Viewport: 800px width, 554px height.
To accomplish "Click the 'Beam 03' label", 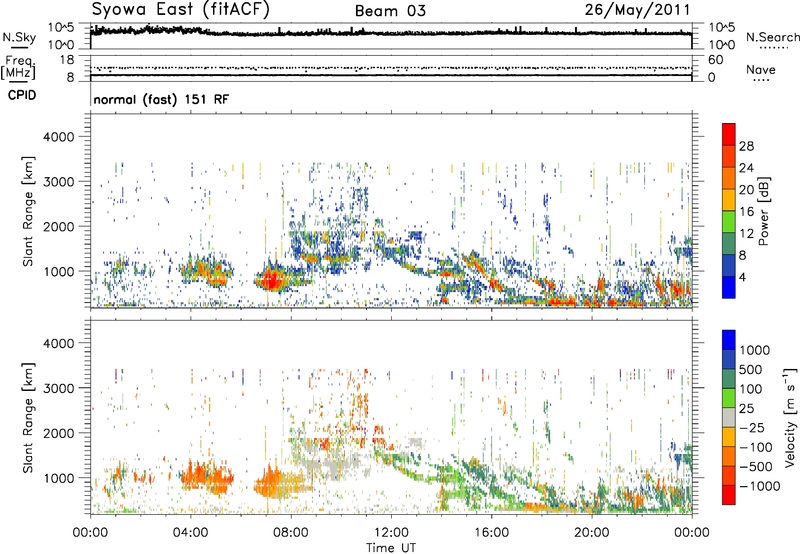I will pyautogui.click(x=390, y=11).
